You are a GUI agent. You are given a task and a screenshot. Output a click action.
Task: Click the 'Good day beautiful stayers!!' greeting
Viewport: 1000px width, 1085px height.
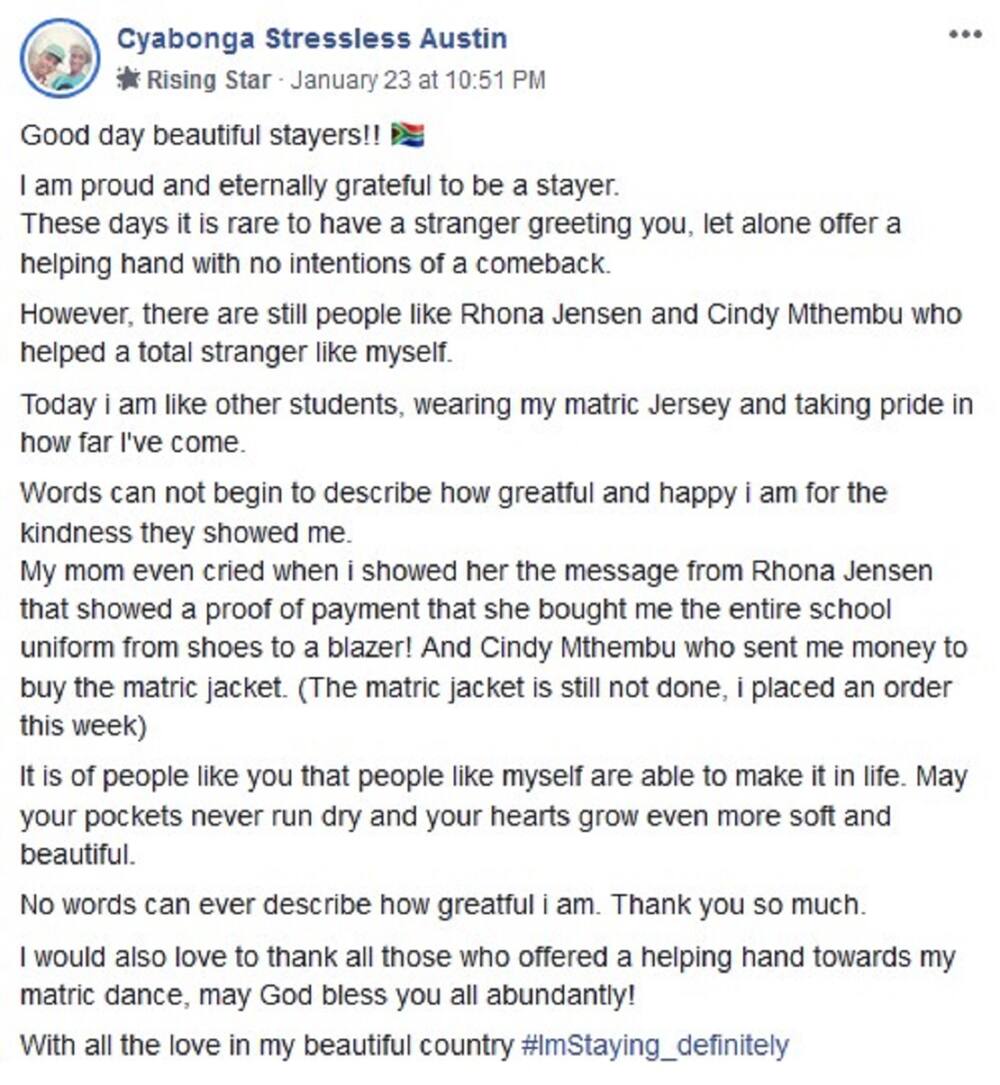click(200, 135)
